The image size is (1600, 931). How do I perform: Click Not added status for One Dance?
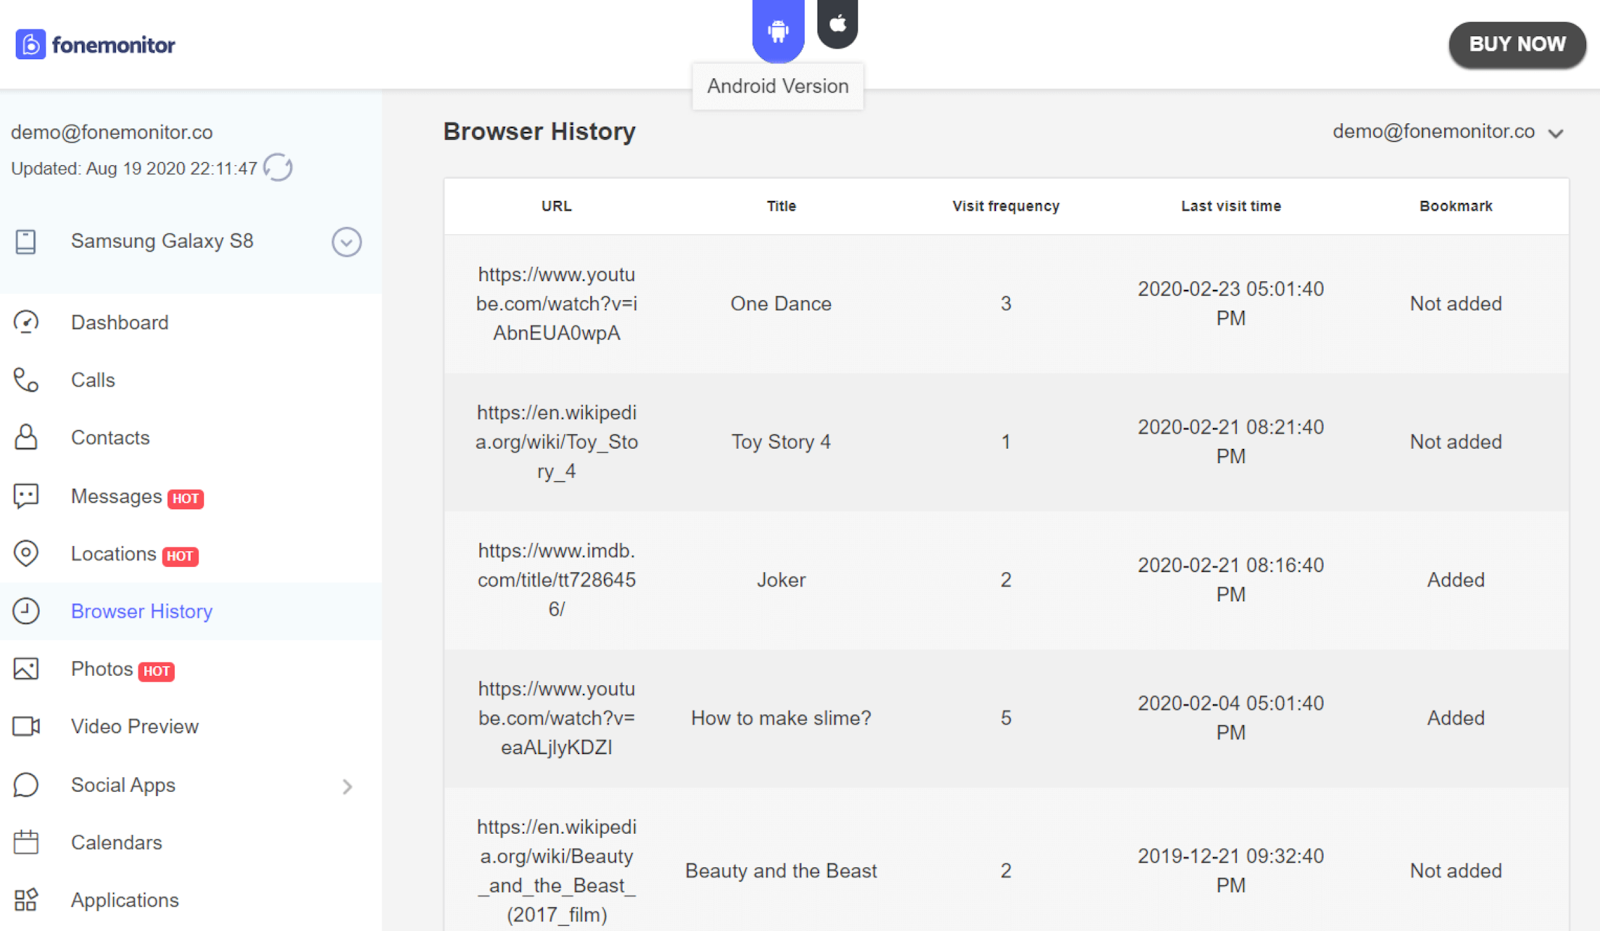pos(1456,303)
